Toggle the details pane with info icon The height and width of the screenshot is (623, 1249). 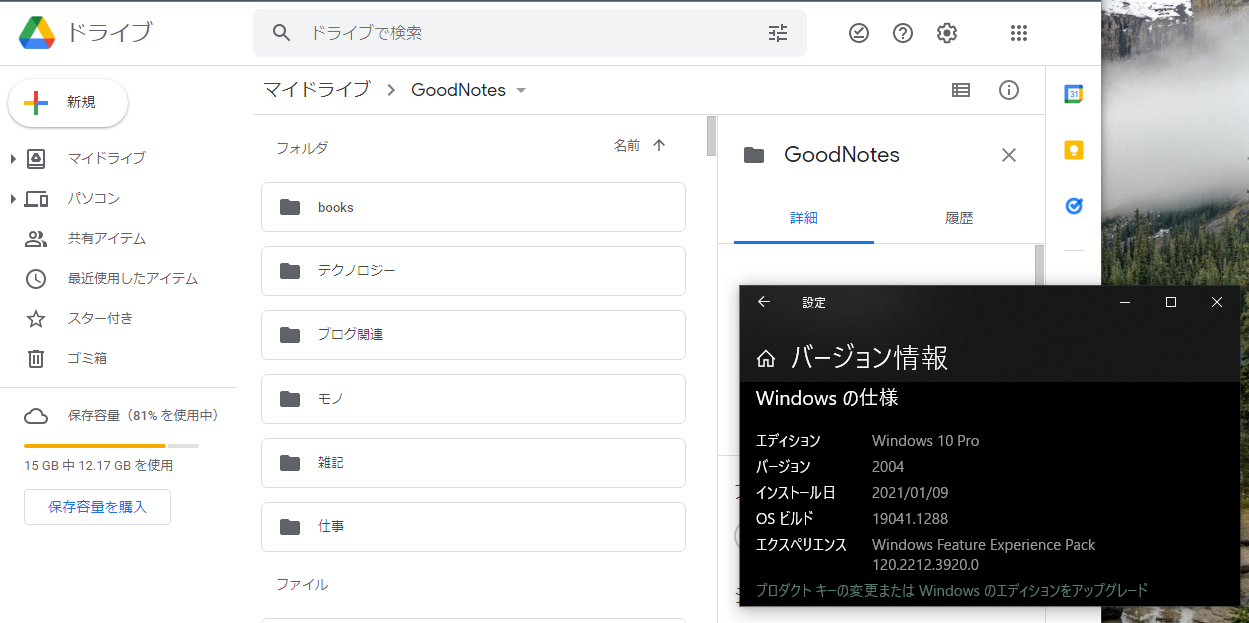1008,90
